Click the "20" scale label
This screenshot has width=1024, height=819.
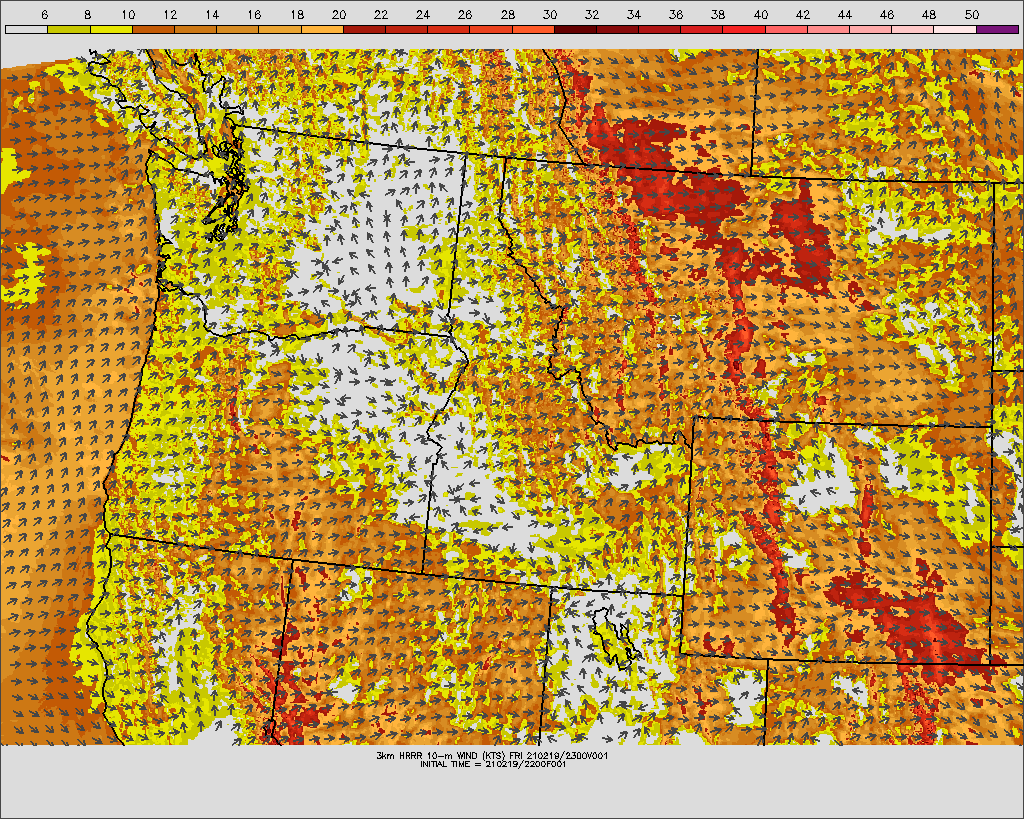339,14
